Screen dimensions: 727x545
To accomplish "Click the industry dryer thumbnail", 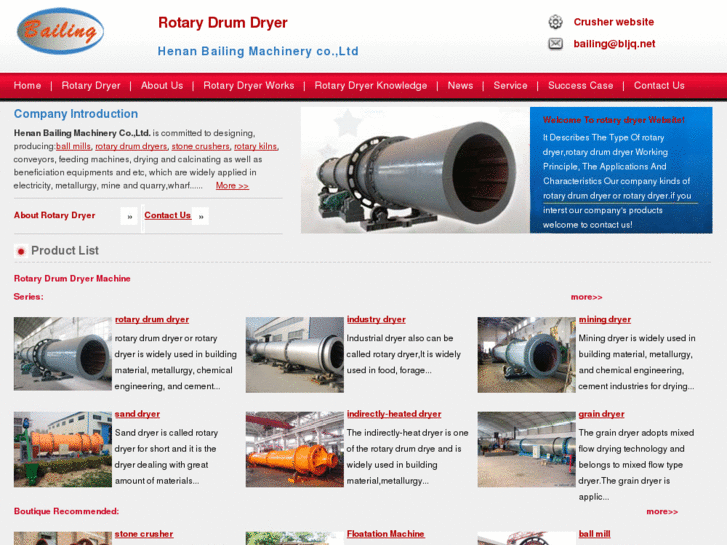I will click(x=294, y=355).
